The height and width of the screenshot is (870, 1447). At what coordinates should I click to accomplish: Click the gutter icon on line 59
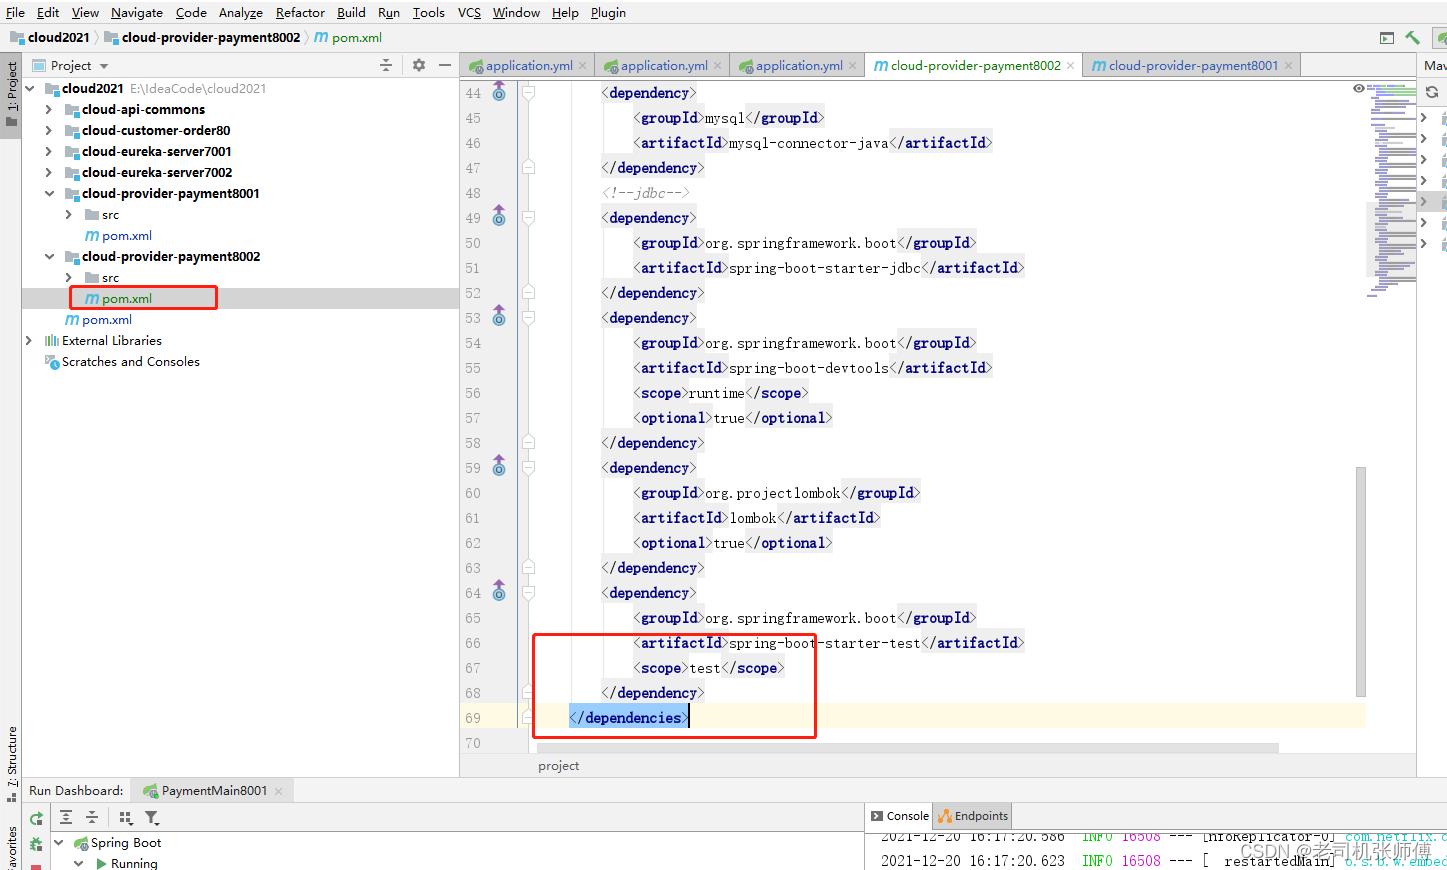[x=499, y=467]
